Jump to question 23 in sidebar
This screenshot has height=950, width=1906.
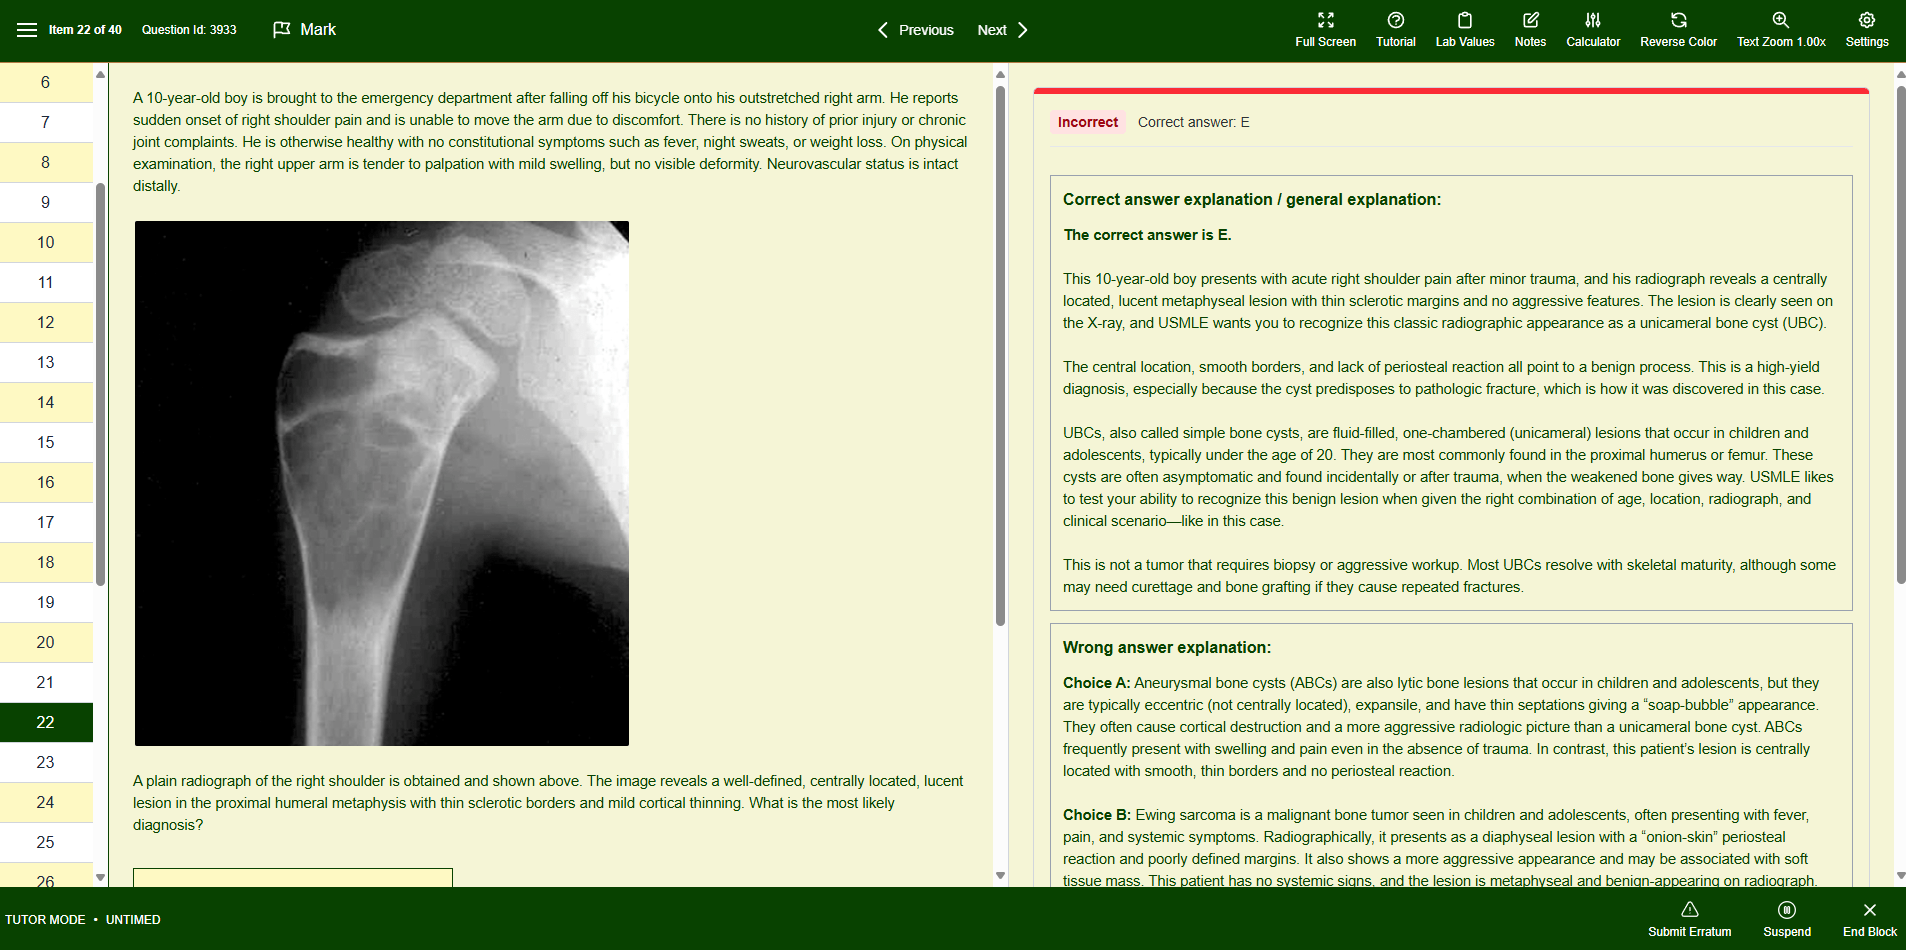point(46,762)
